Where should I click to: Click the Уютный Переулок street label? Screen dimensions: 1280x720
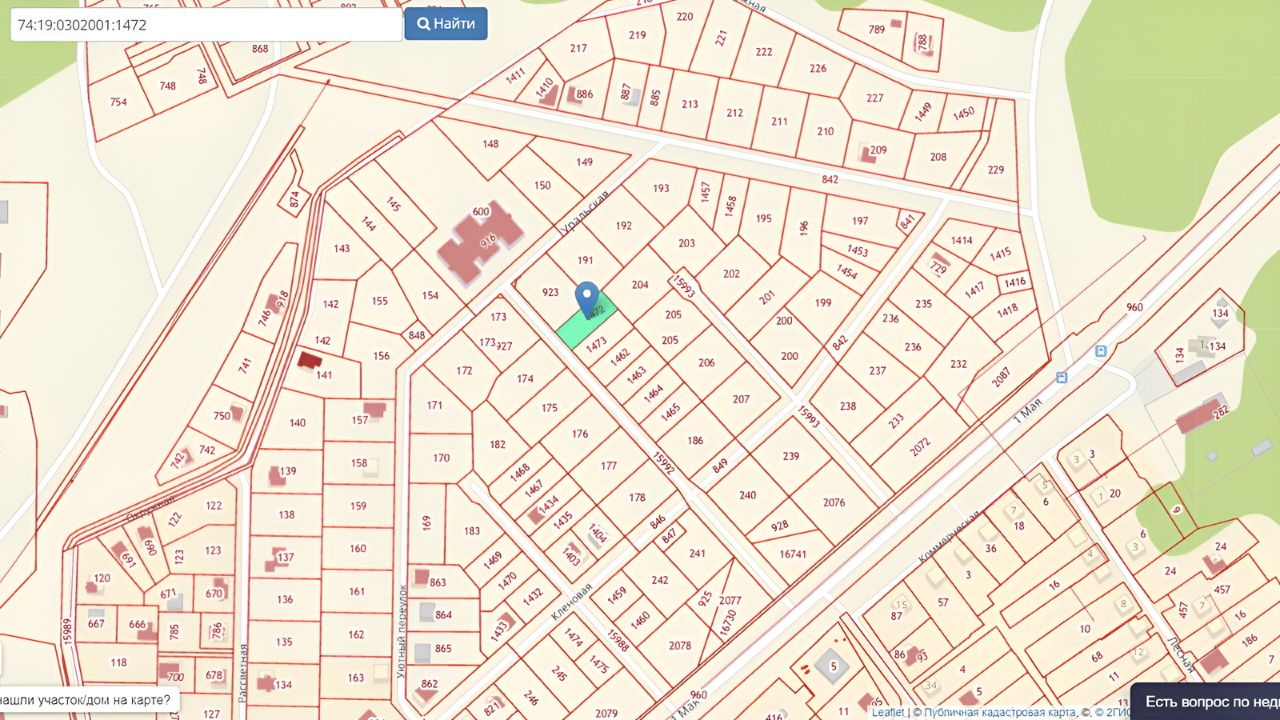402,634
